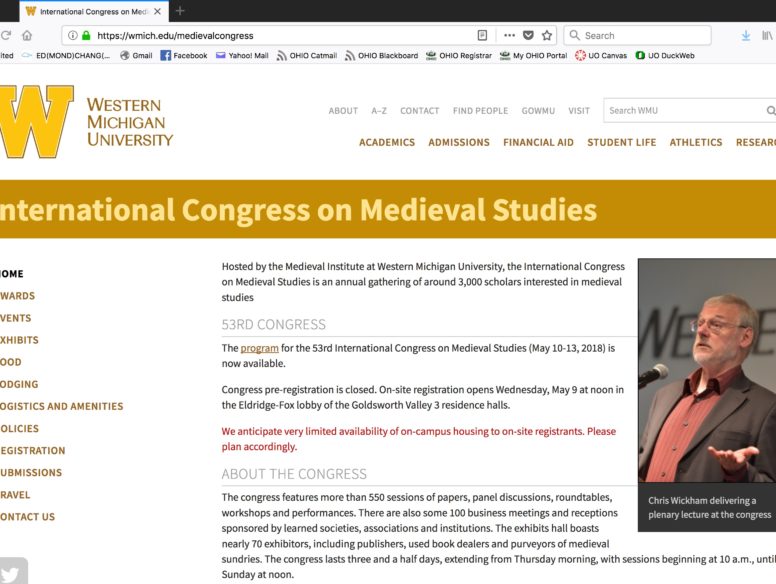Toggle reader view icon in address bar
Screen dimensions: 776x584
(482, 35)
